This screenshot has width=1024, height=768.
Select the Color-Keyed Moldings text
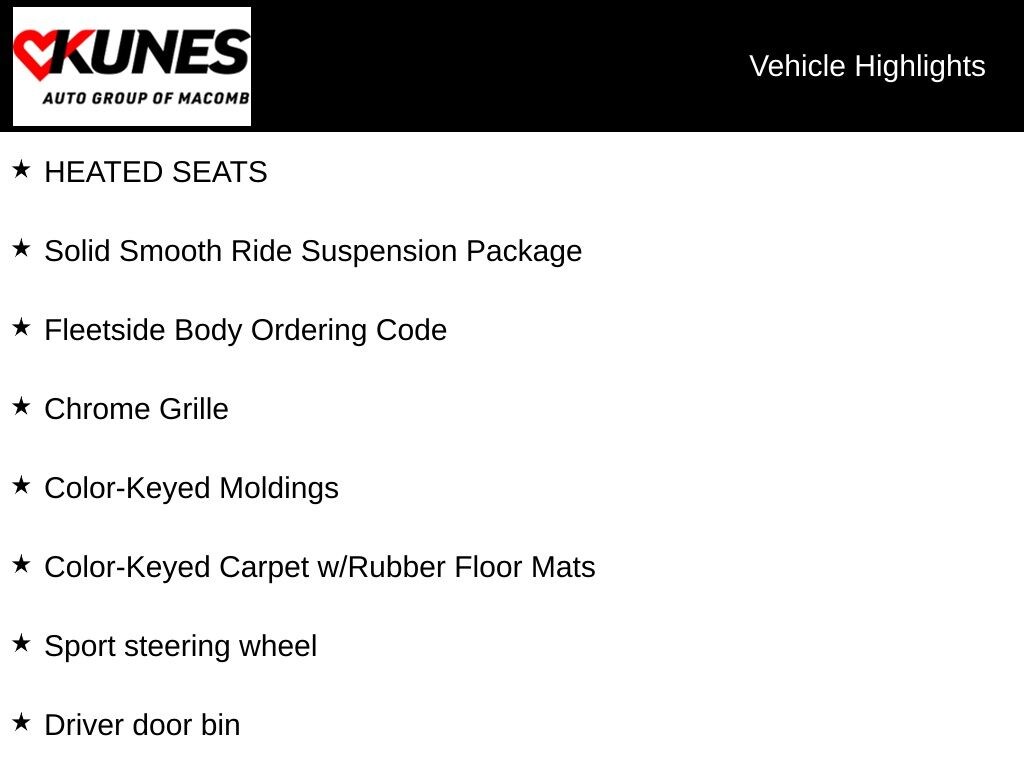[x=192, y=488]
